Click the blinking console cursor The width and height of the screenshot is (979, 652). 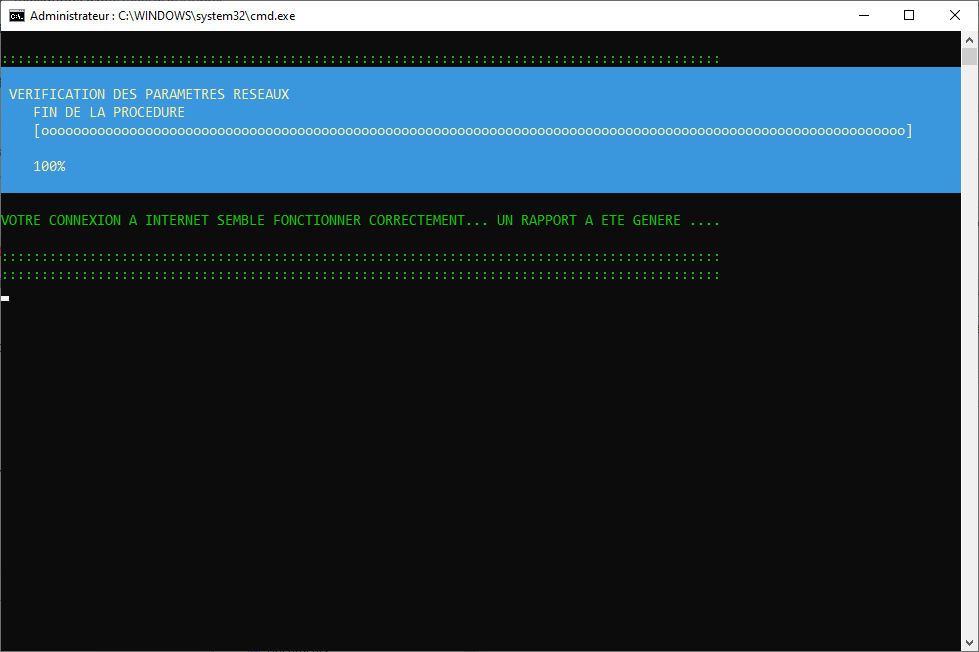point(6,298)
